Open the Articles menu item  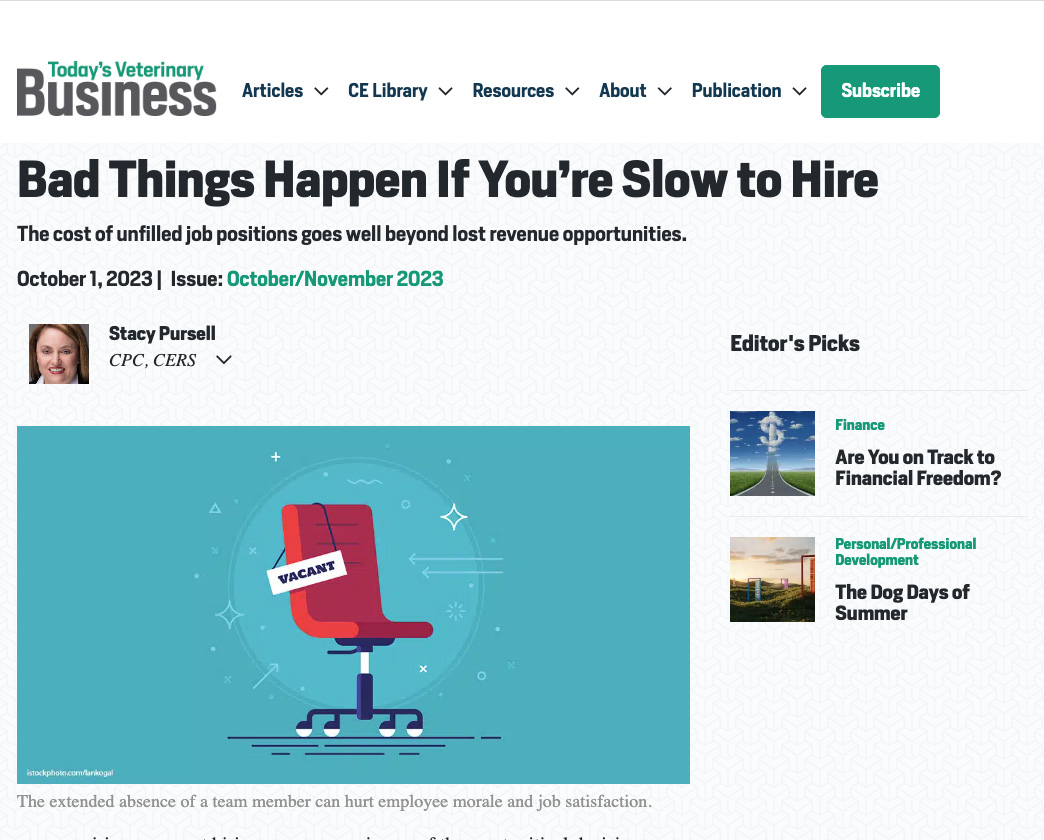(272, 91)
